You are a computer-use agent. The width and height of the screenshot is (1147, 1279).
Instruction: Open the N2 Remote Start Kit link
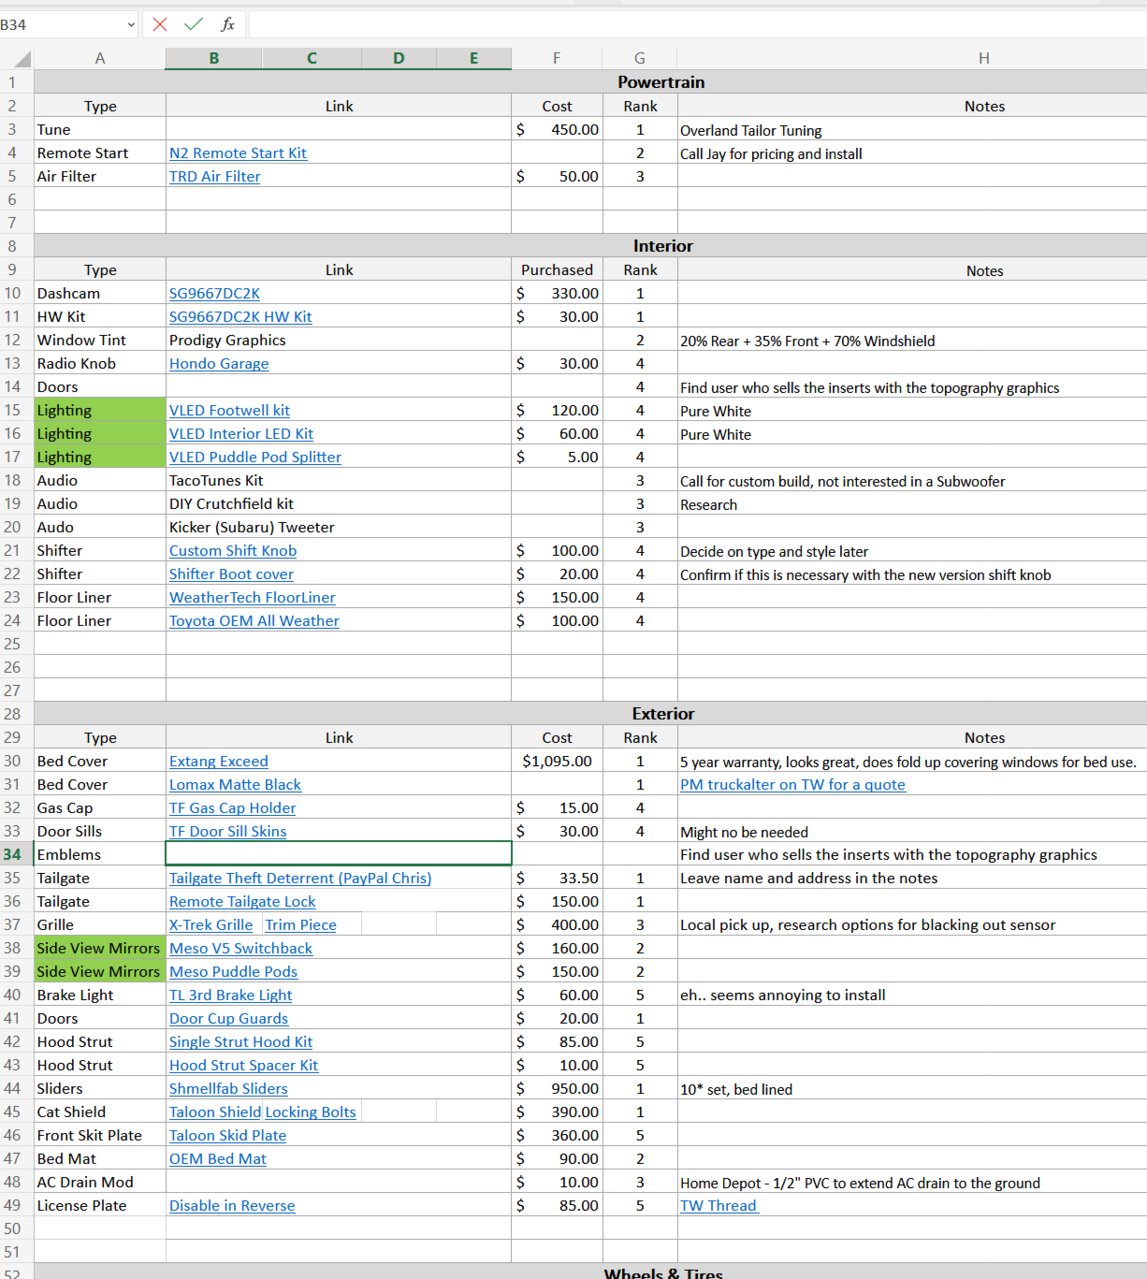tap(238, 153)
